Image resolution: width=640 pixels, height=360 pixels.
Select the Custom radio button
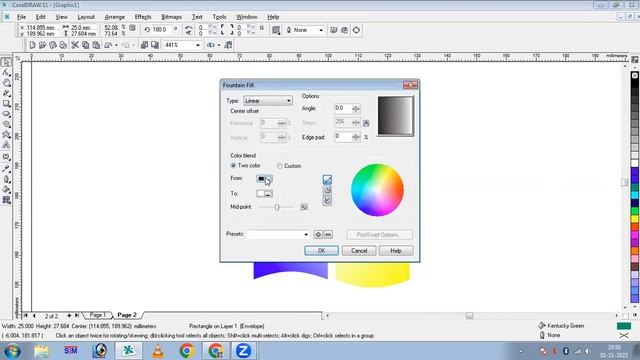click(280, 166)
